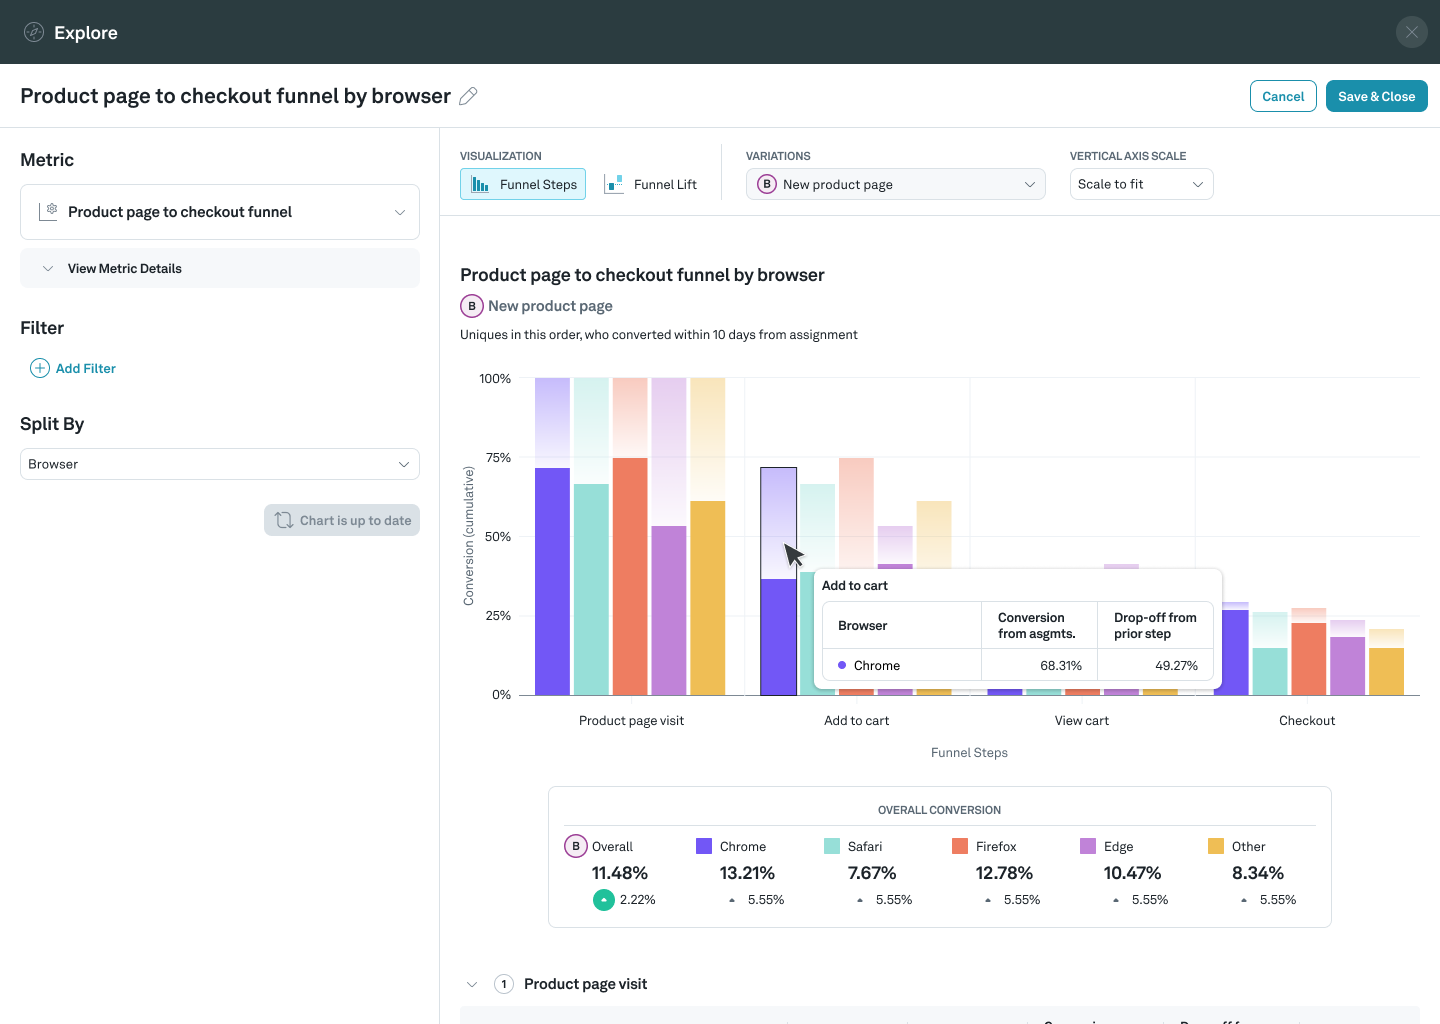Click the Explore compass icon
Viewport: 1440px width, 1024px height.
pyautogui.click(x=34, y=32)
